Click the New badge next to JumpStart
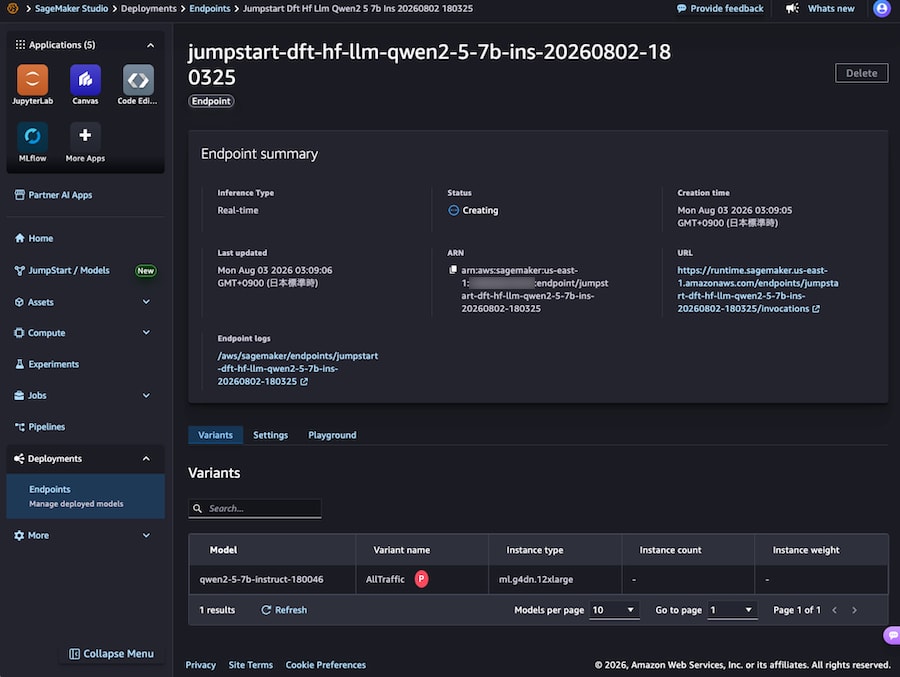This screenshot has width=900, height=677. coord(146,270)
